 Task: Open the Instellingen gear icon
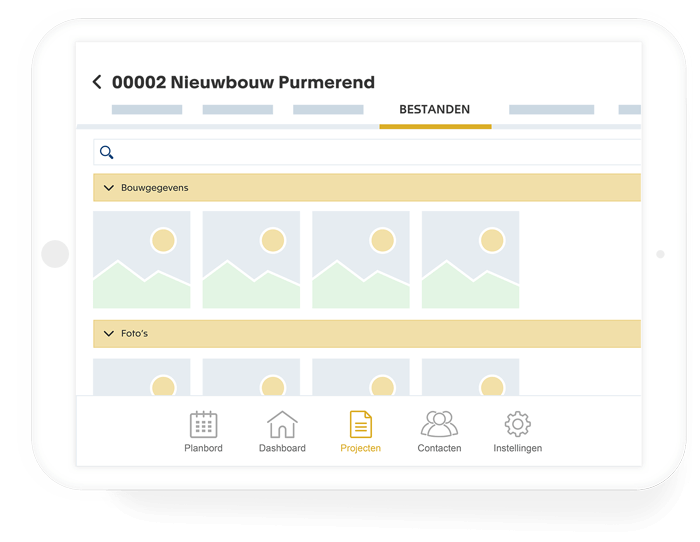coord(517,425)
